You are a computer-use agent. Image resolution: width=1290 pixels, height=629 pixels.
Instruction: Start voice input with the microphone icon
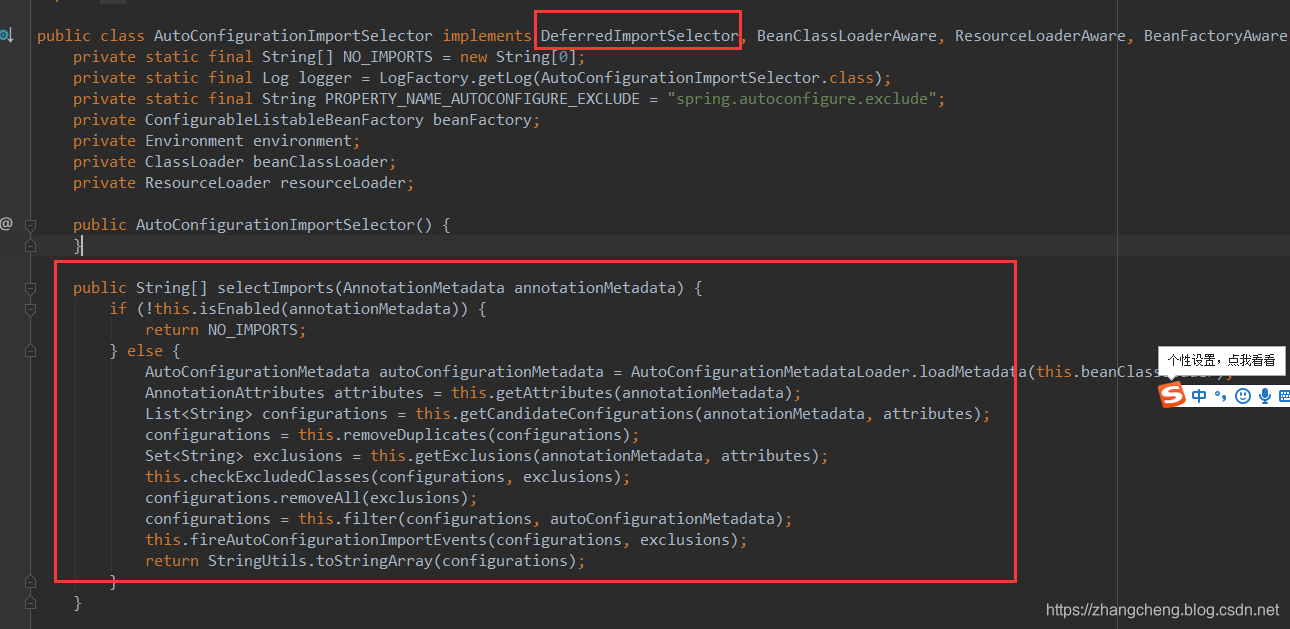1265,396
